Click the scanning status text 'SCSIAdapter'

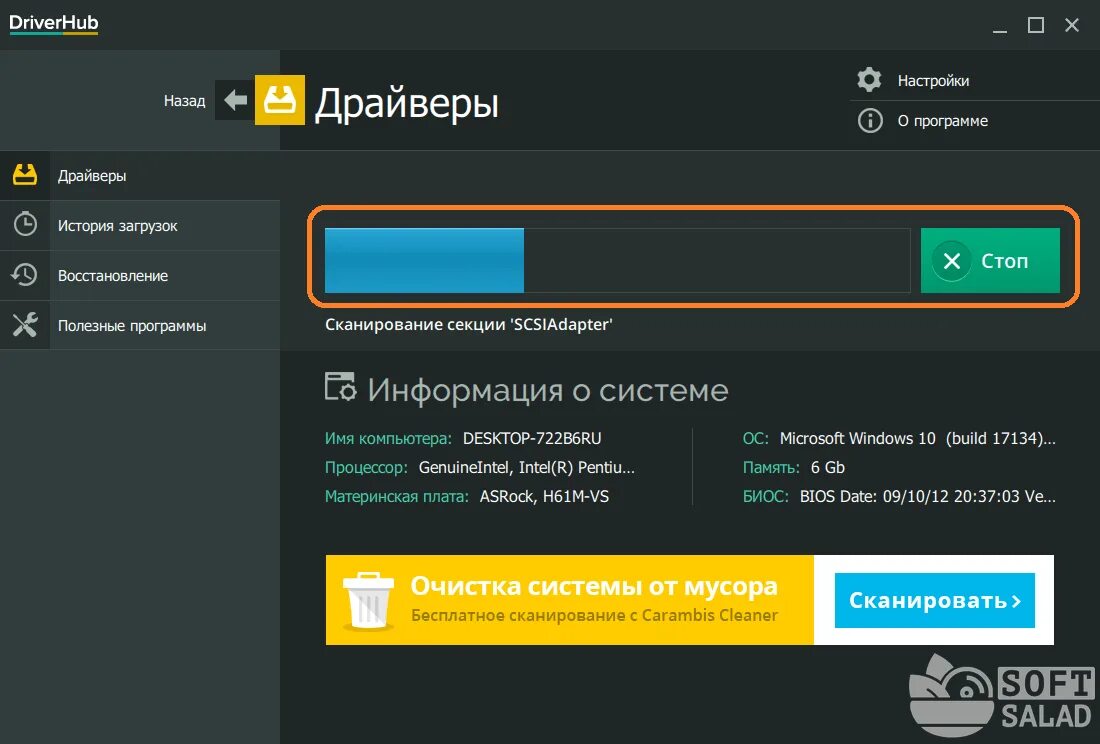click(469, 324)
